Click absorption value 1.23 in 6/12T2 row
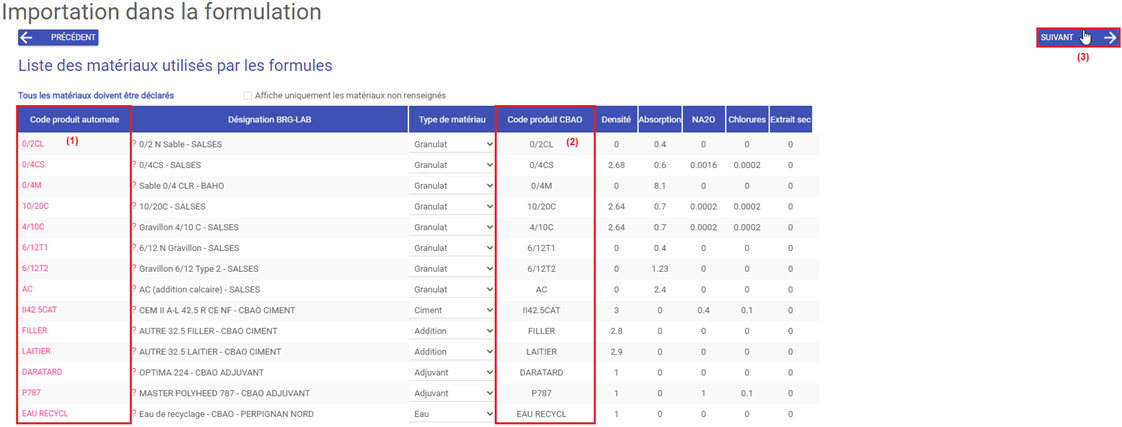 (660, 268)
